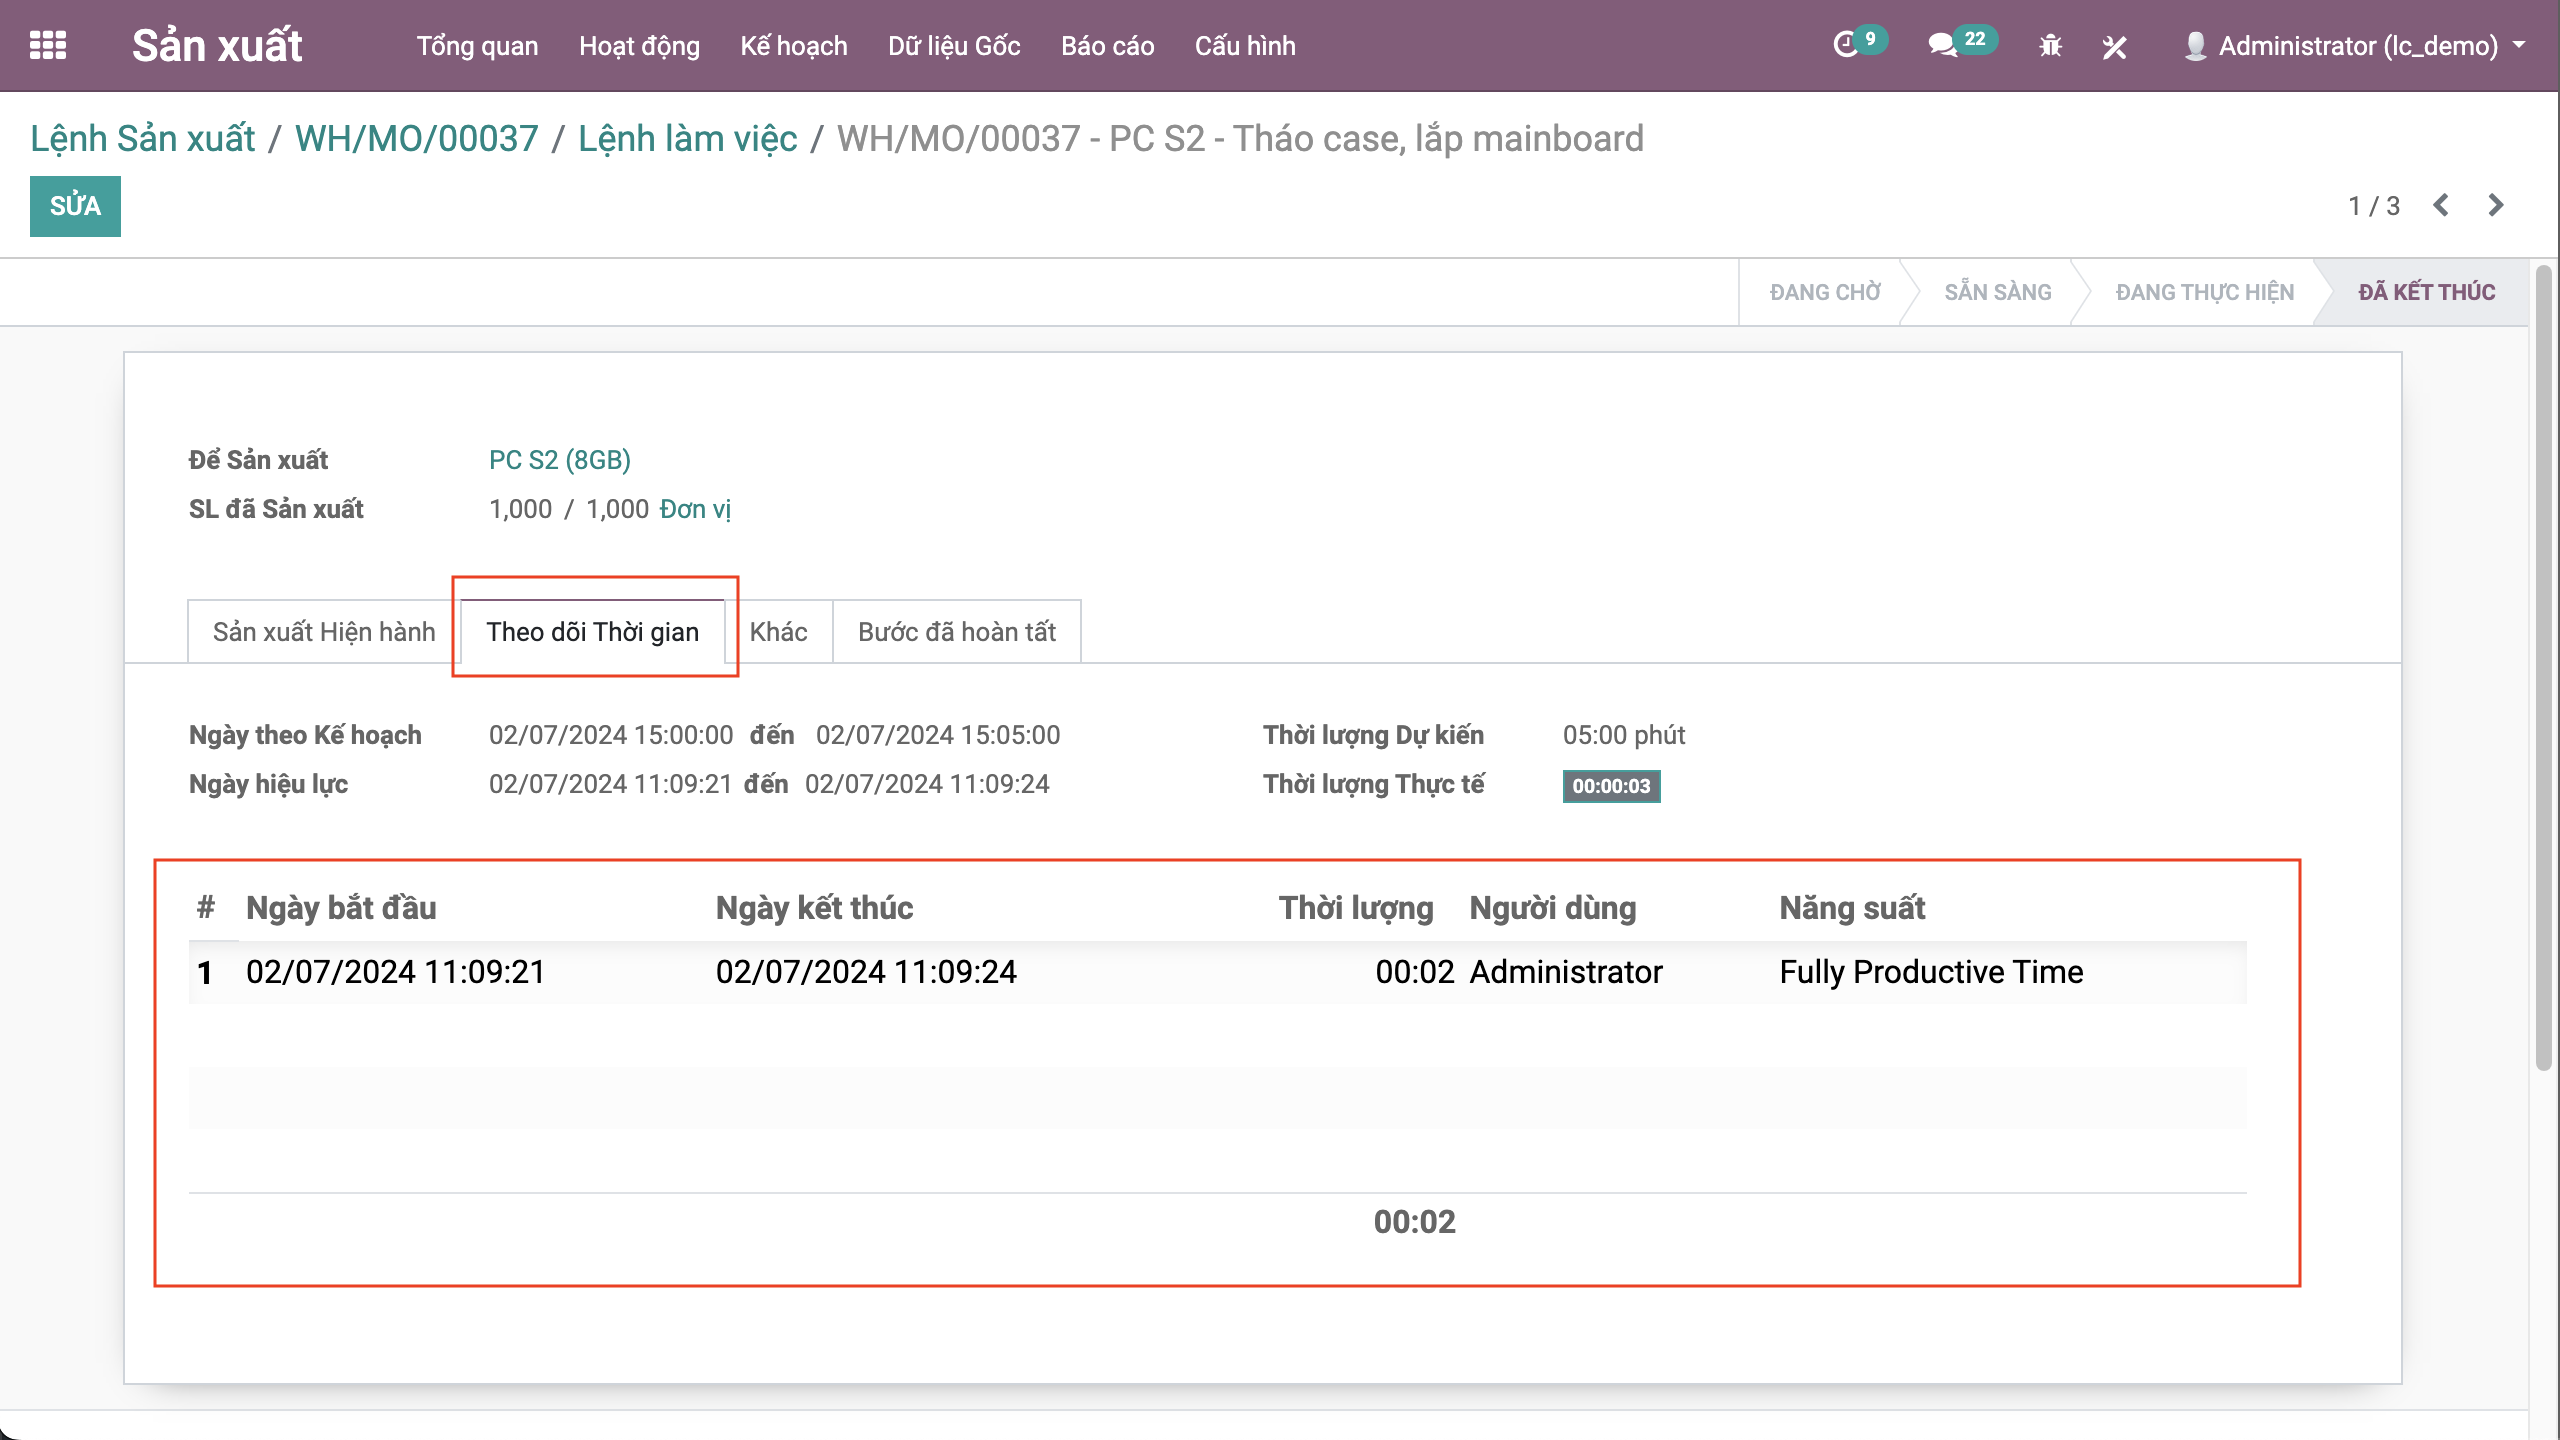
Task: Click the developer tools wrench icon
Action: point(2114,46)
